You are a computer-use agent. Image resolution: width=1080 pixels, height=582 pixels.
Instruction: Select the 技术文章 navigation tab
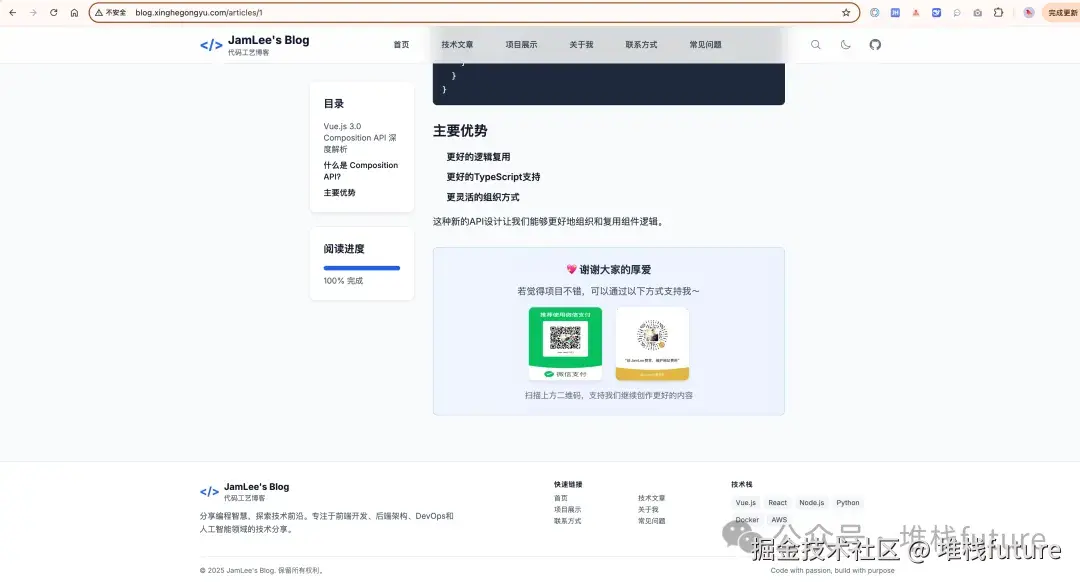tap(457, 44)
